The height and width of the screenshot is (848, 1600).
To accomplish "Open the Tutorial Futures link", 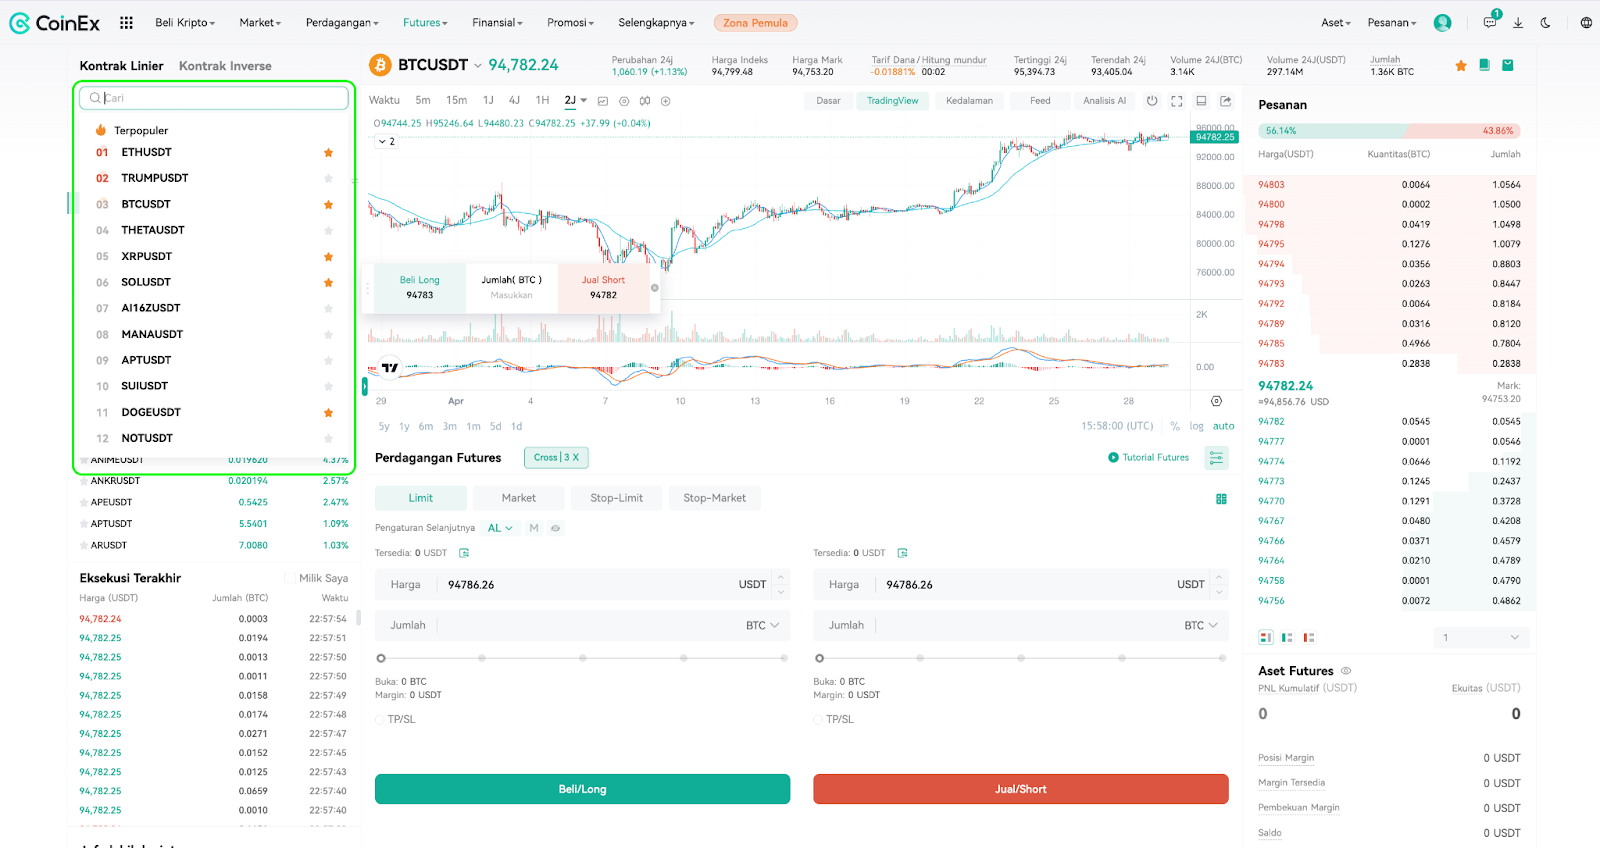I will pyautogui.click(x=1148, y=457).
